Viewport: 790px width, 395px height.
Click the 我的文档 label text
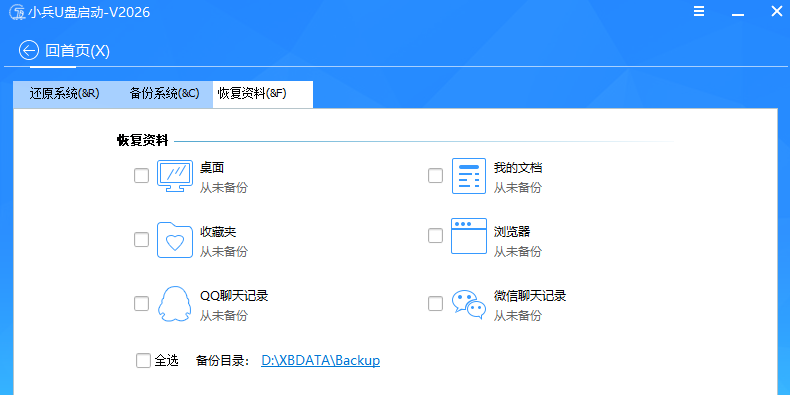coord(518,168)
